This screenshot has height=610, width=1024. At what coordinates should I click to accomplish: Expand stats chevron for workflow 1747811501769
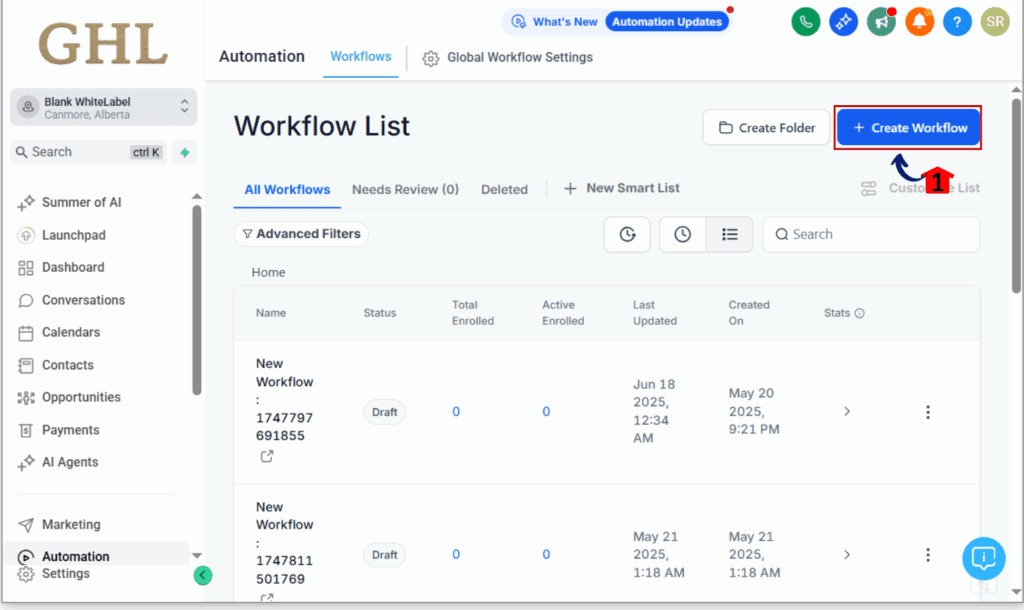pyautogui.click(x=846, y=554)
